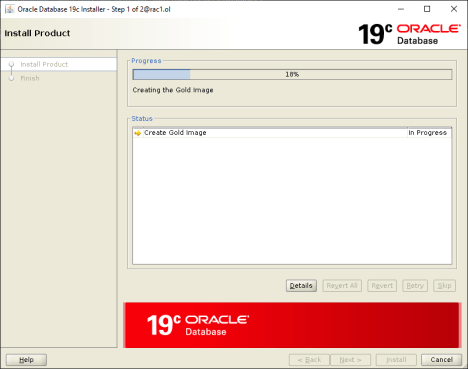Maximize the installer window

427,9
